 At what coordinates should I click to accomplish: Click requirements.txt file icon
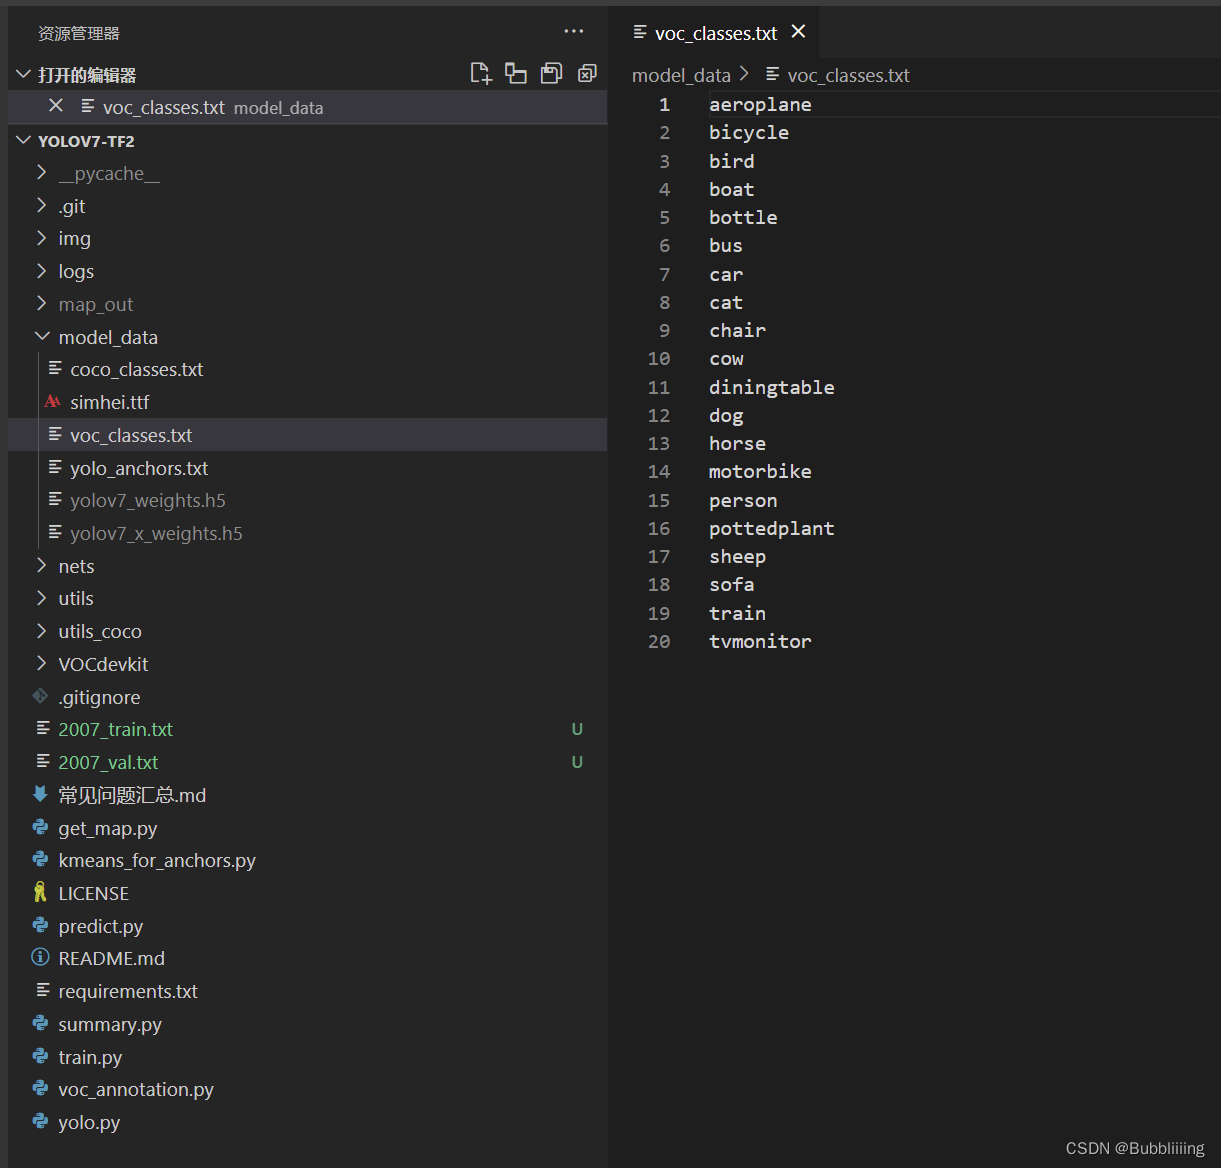coord(42,990)
